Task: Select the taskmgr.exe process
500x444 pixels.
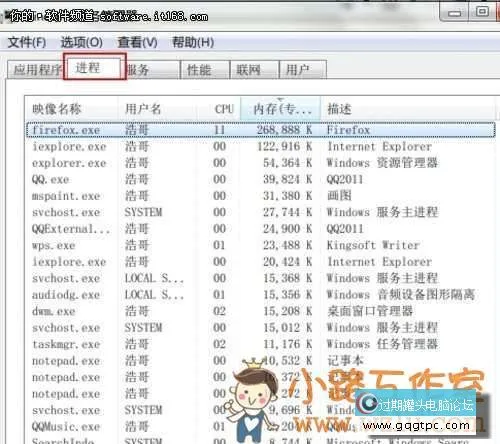Action: (261, 344)
